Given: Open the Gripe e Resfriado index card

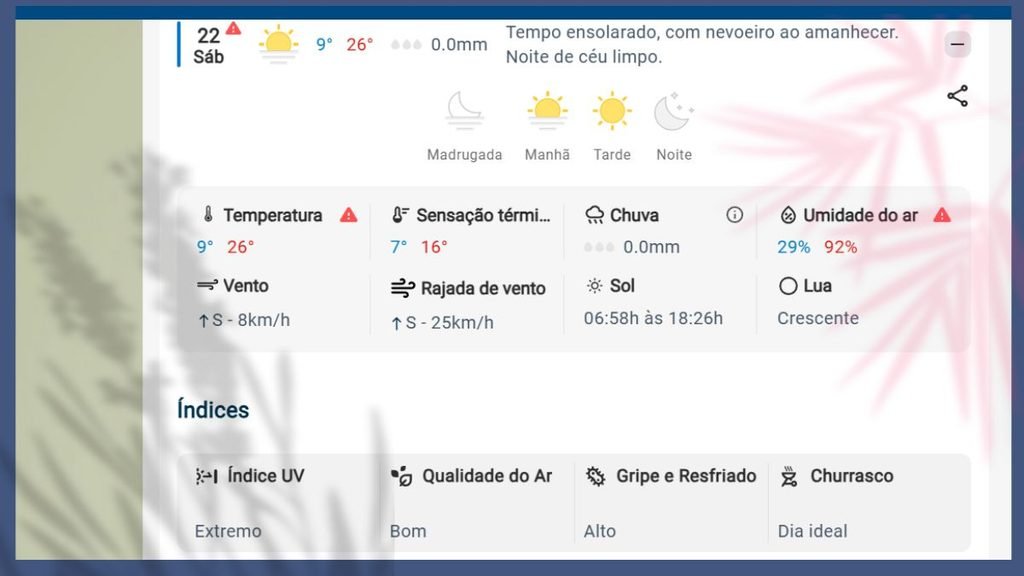Looking at the screenshot, I should click(671, 503).
